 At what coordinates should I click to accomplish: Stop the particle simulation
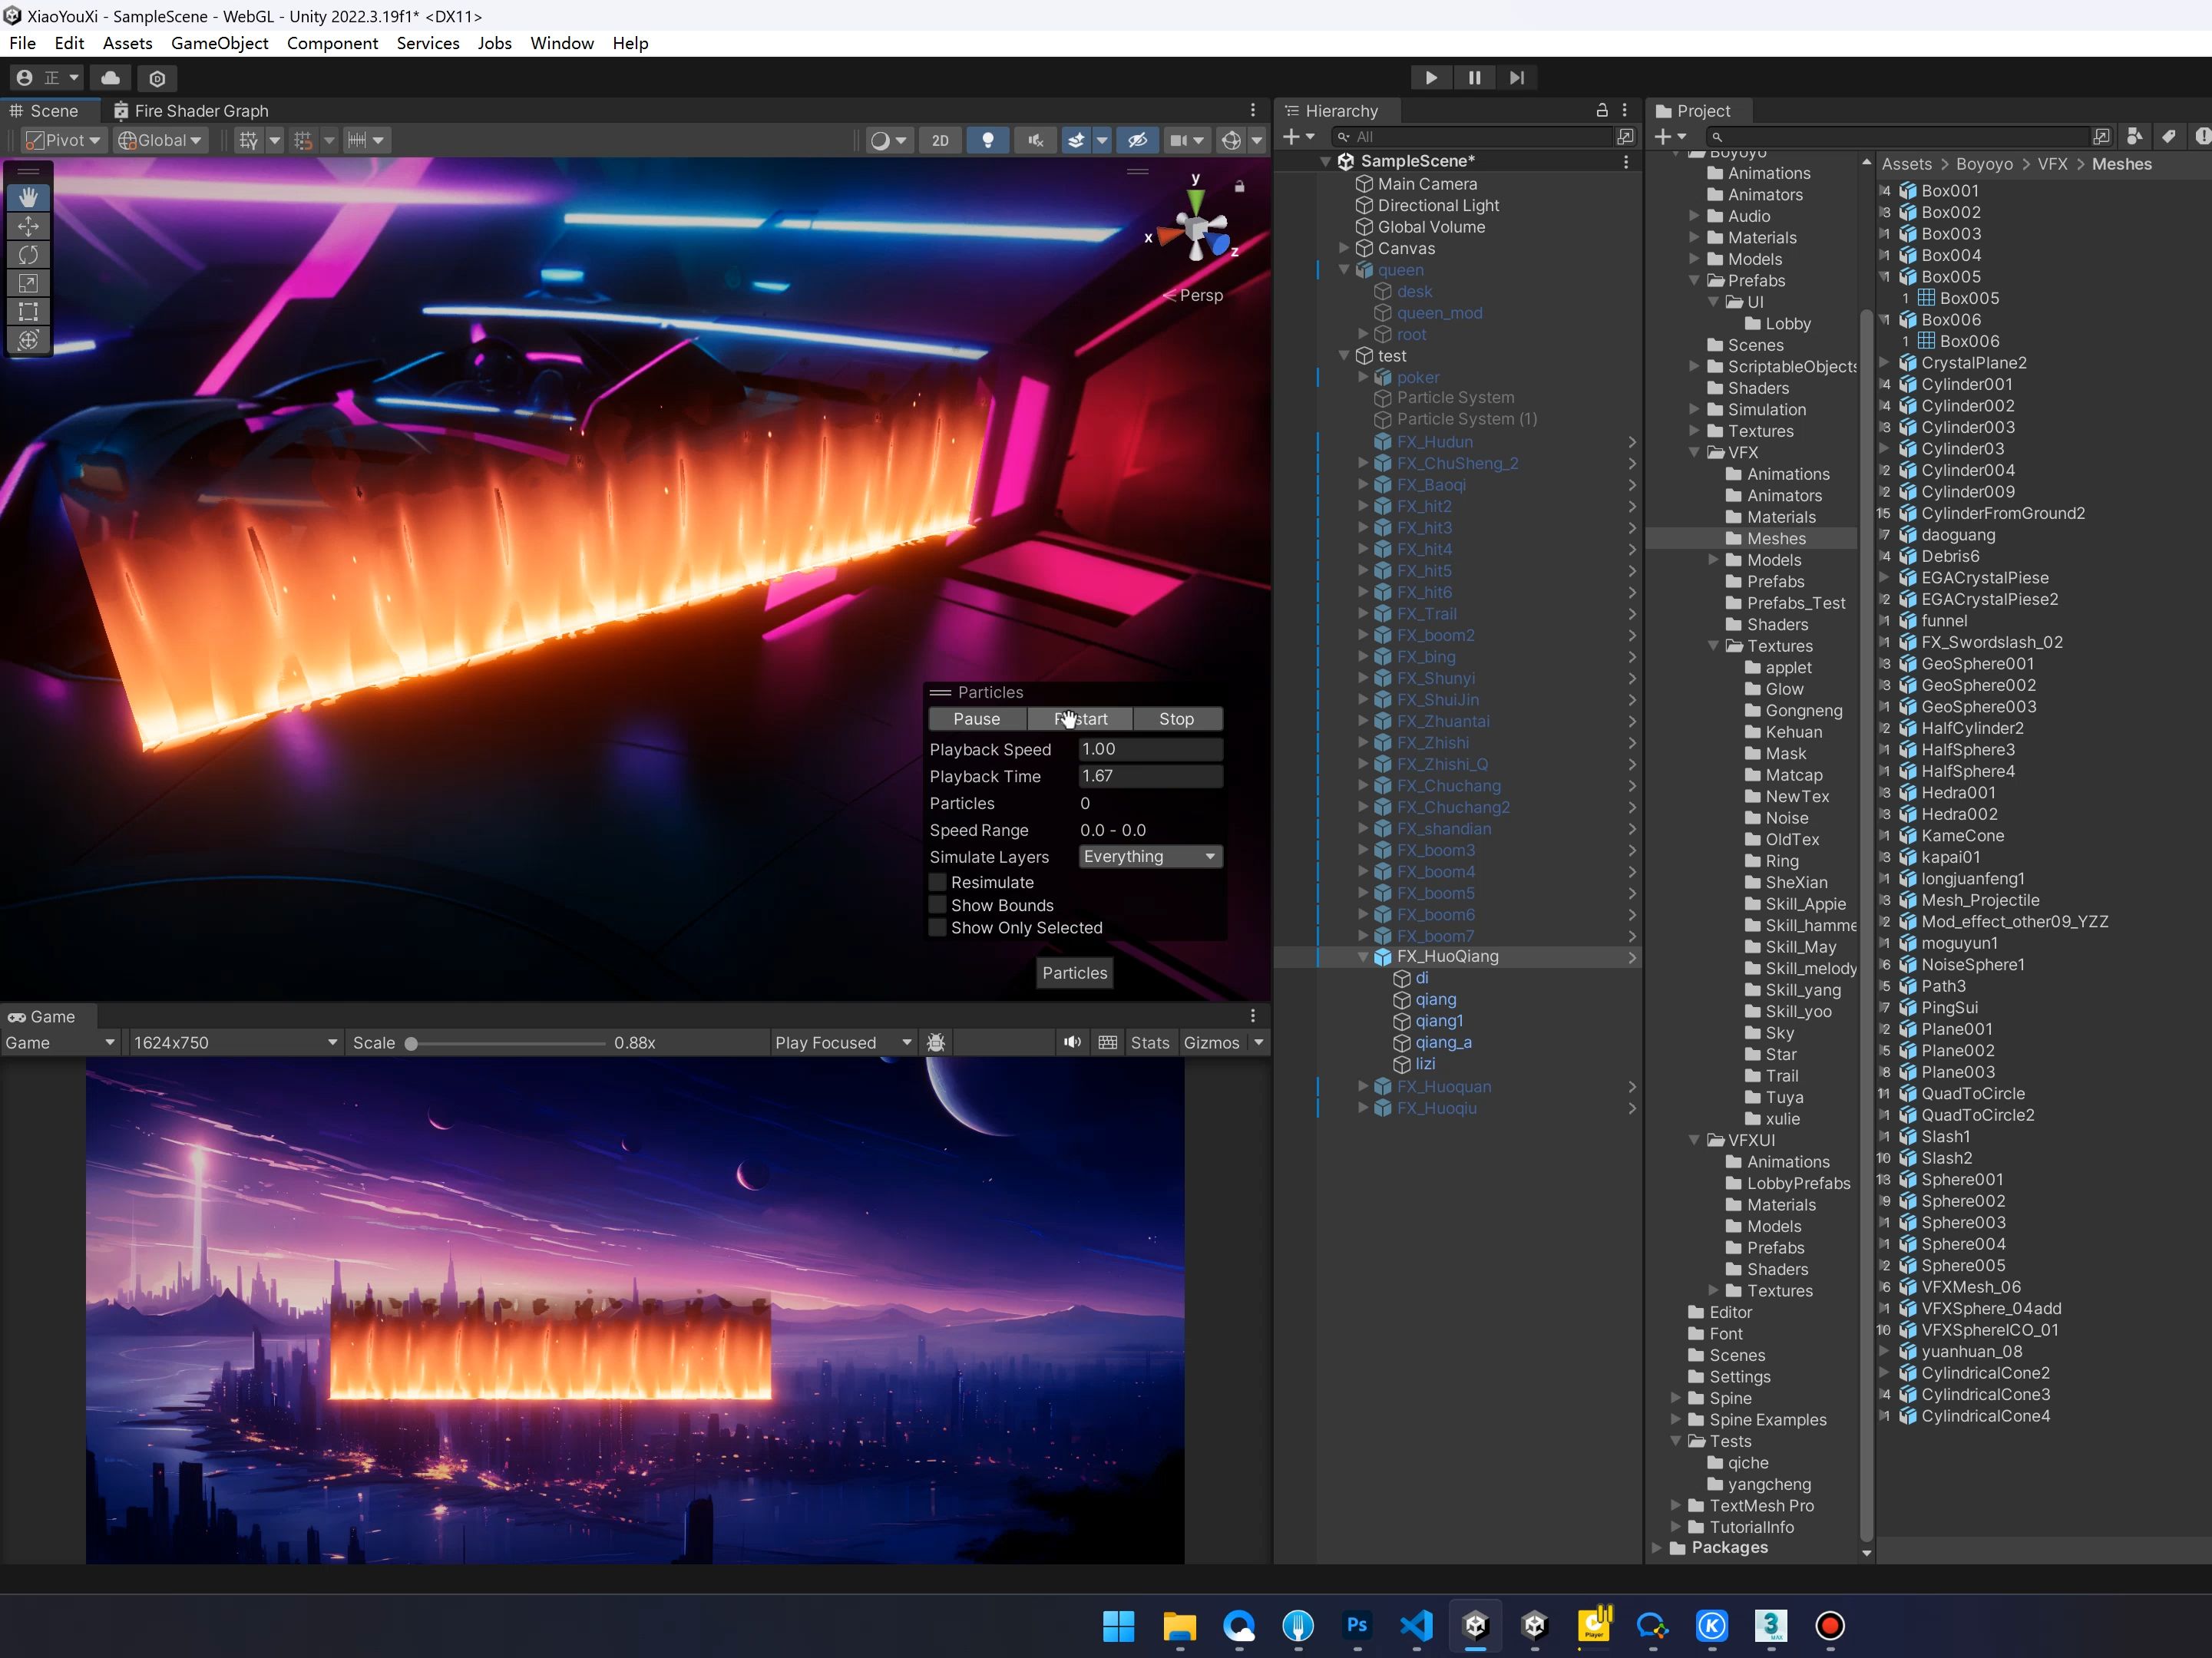pyautogui.click(x=1176, y=718)
